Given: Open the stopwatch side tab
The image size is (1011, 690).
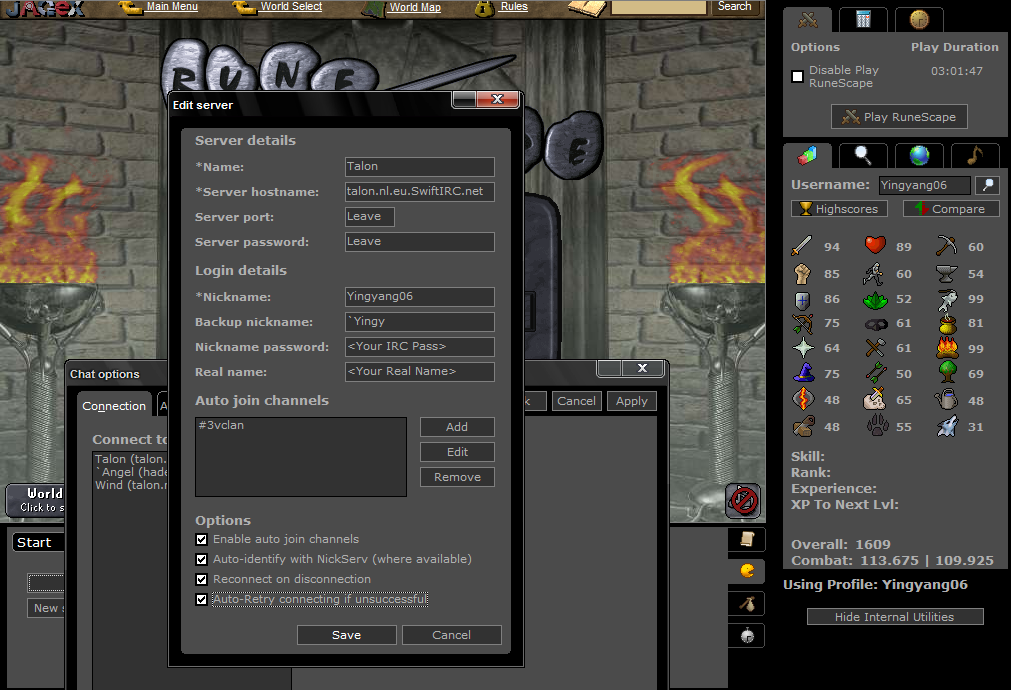Looking at the screenshot, I should (747, 636).
